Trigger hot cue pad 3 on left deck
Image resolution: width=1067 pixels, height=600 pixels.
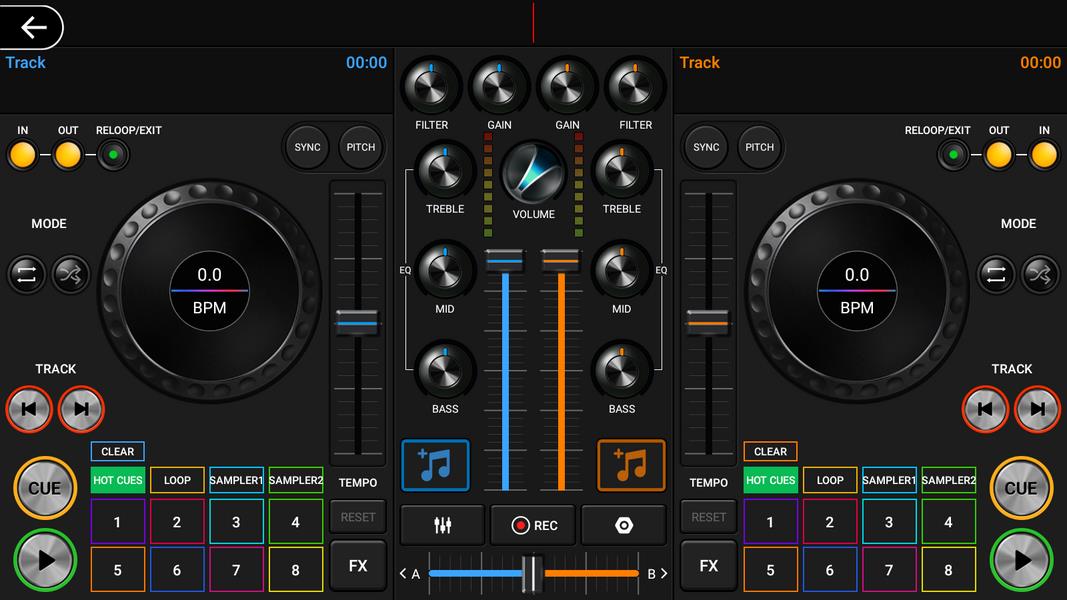click(x=236, y=522)
